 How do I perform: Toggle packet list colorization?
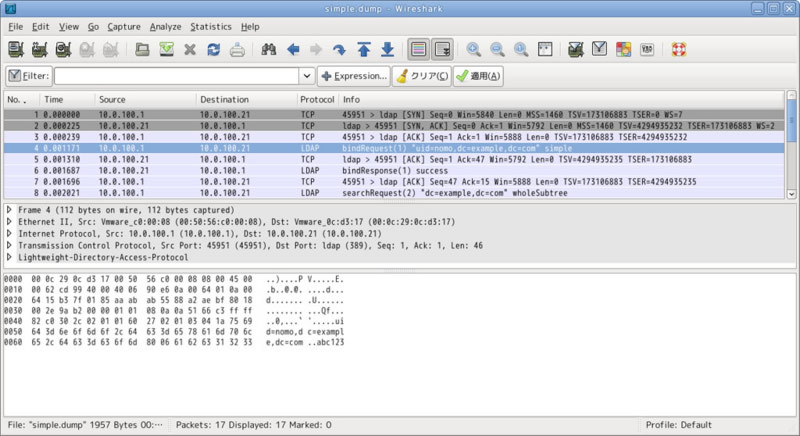pyautogui.click(x=418, y=49)
